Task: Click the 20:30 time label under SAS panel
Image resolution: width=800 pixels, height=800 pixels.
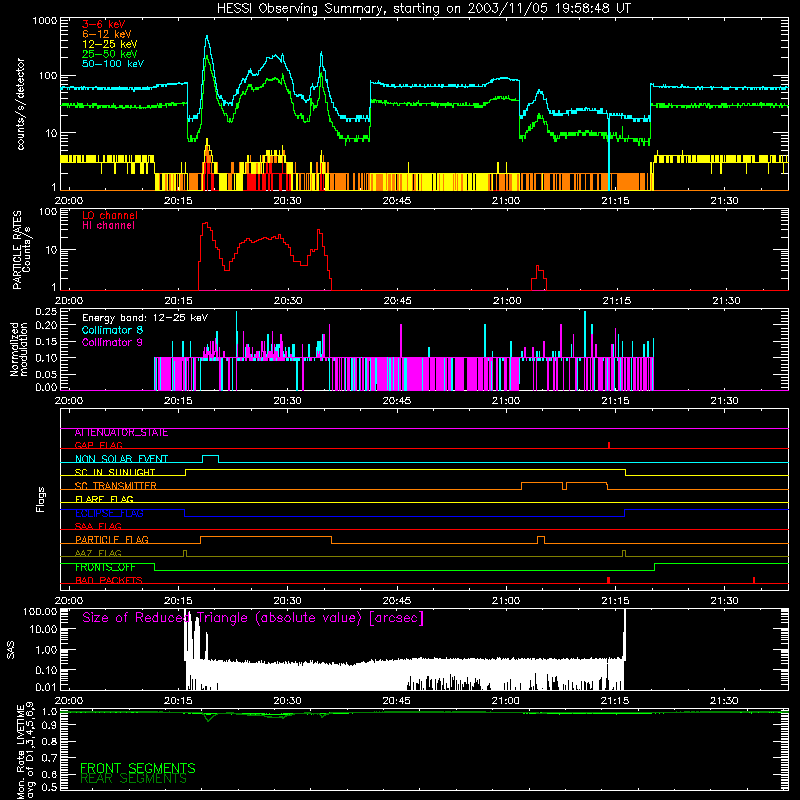Action: coord(287,701)
